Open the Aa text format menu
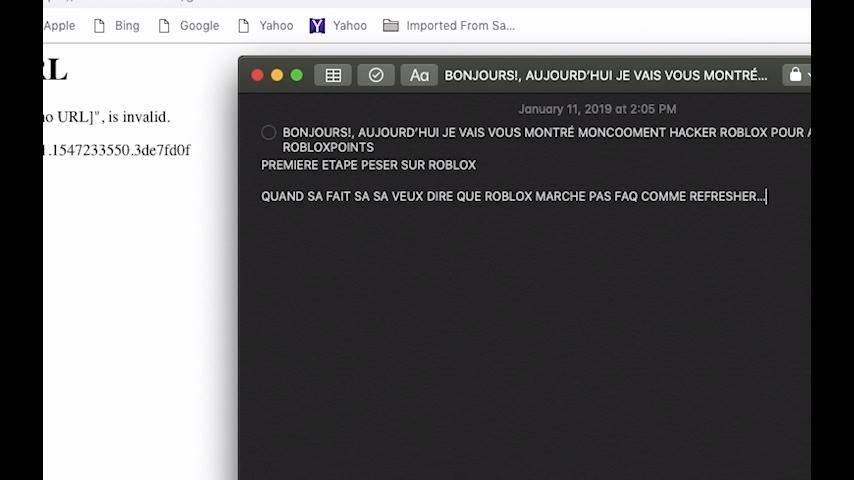This screenshot has width=854, height=480. (x=419, y=75)
